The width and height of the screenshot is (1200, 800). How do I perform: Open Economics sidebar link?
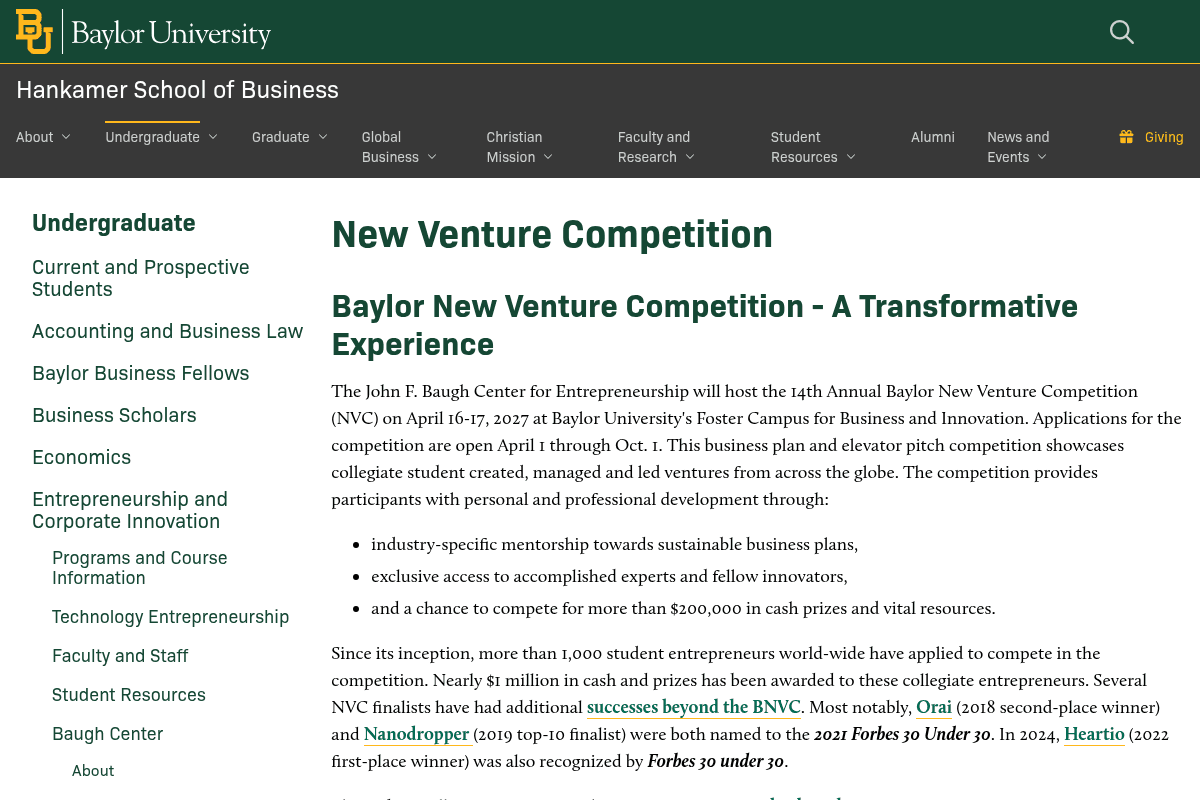82,457
